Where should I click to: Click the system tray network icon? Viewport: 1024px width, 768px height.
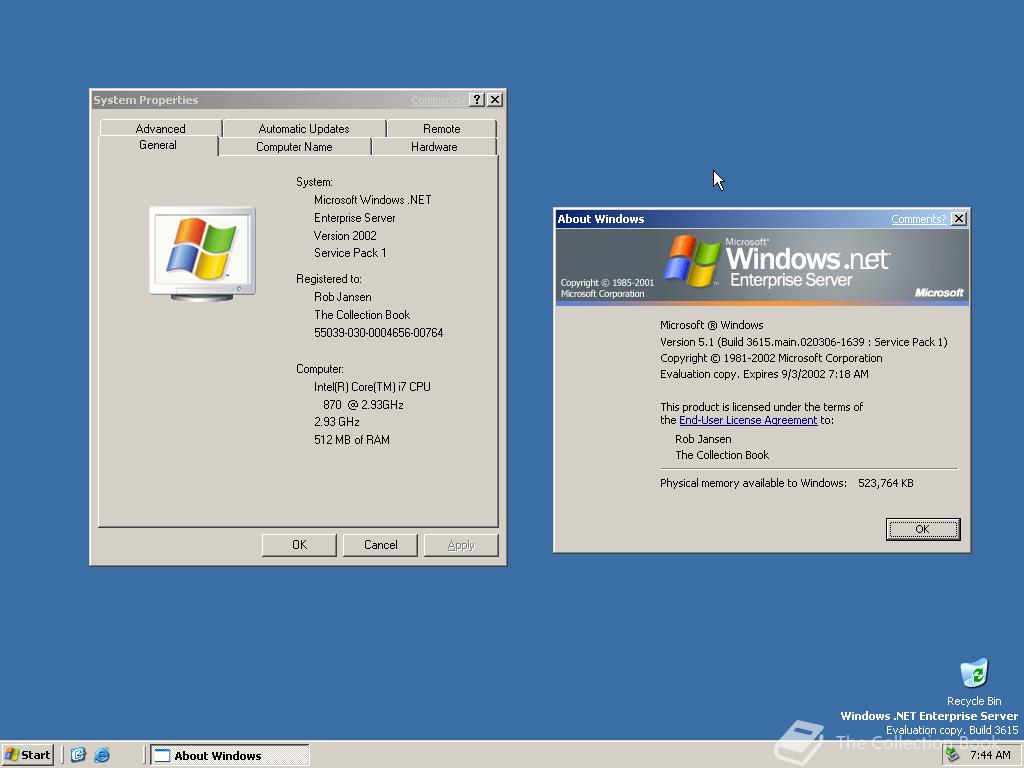point(952,755)
